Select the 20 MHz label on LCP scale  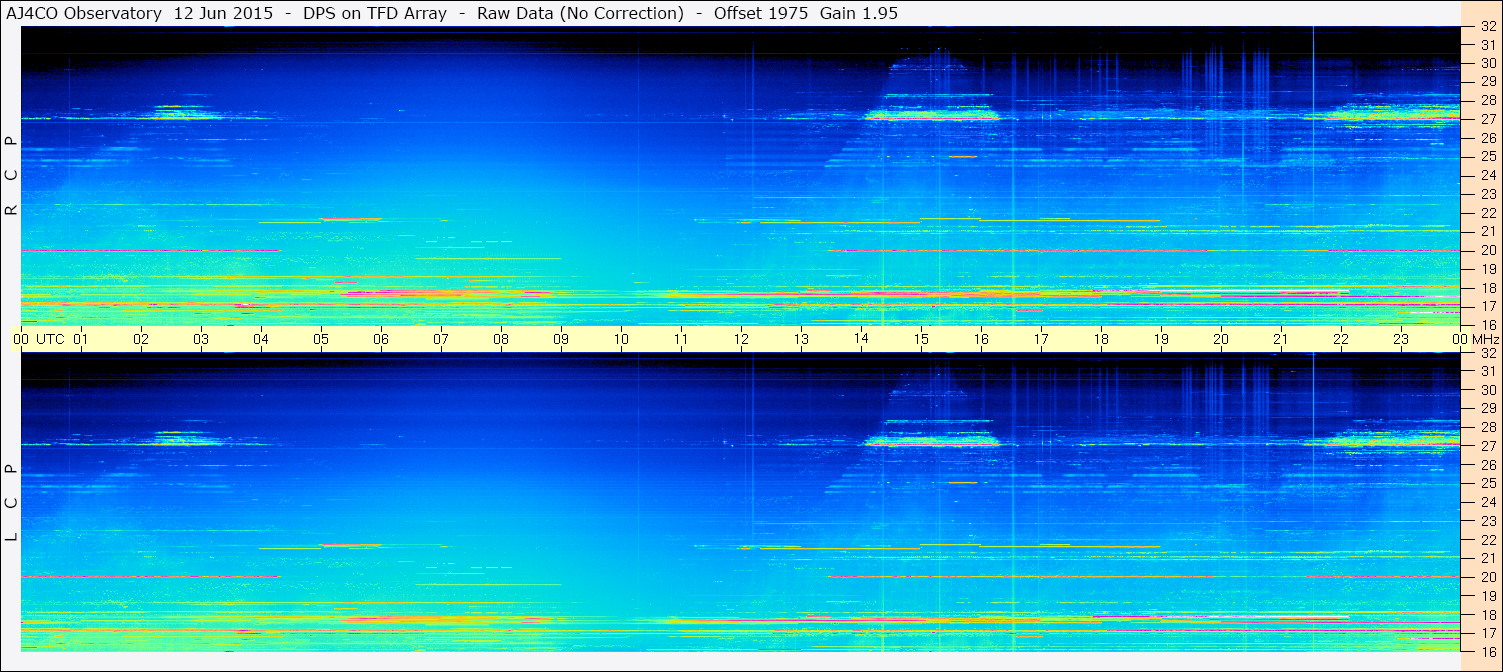[1487, 577]
